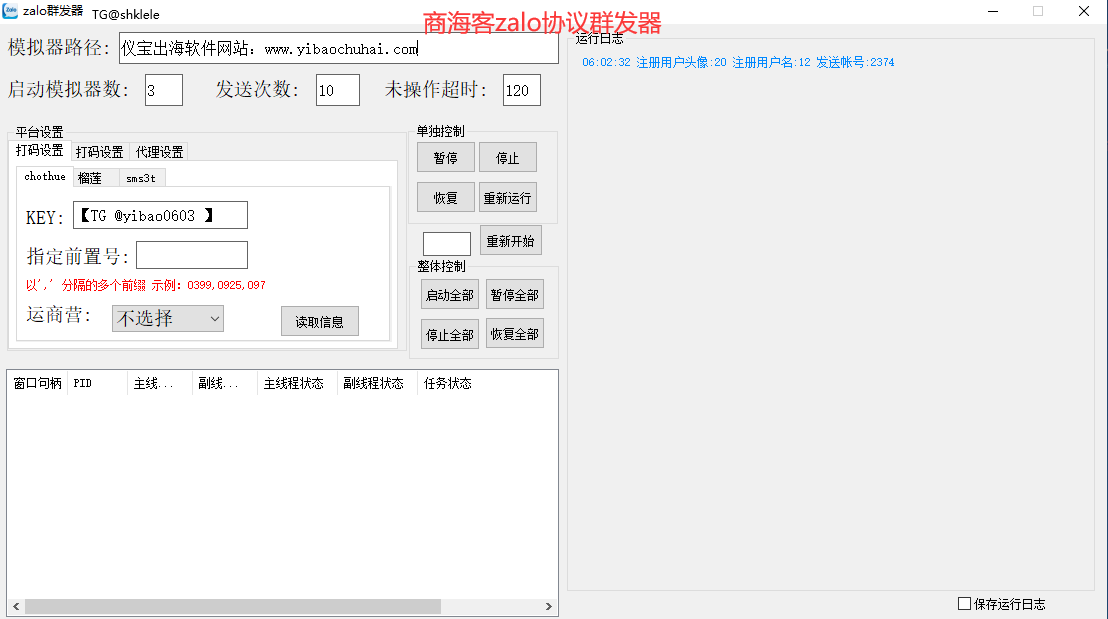
Task: Click the table scrollbar's left arrow
Action: (x=16, y=606)
